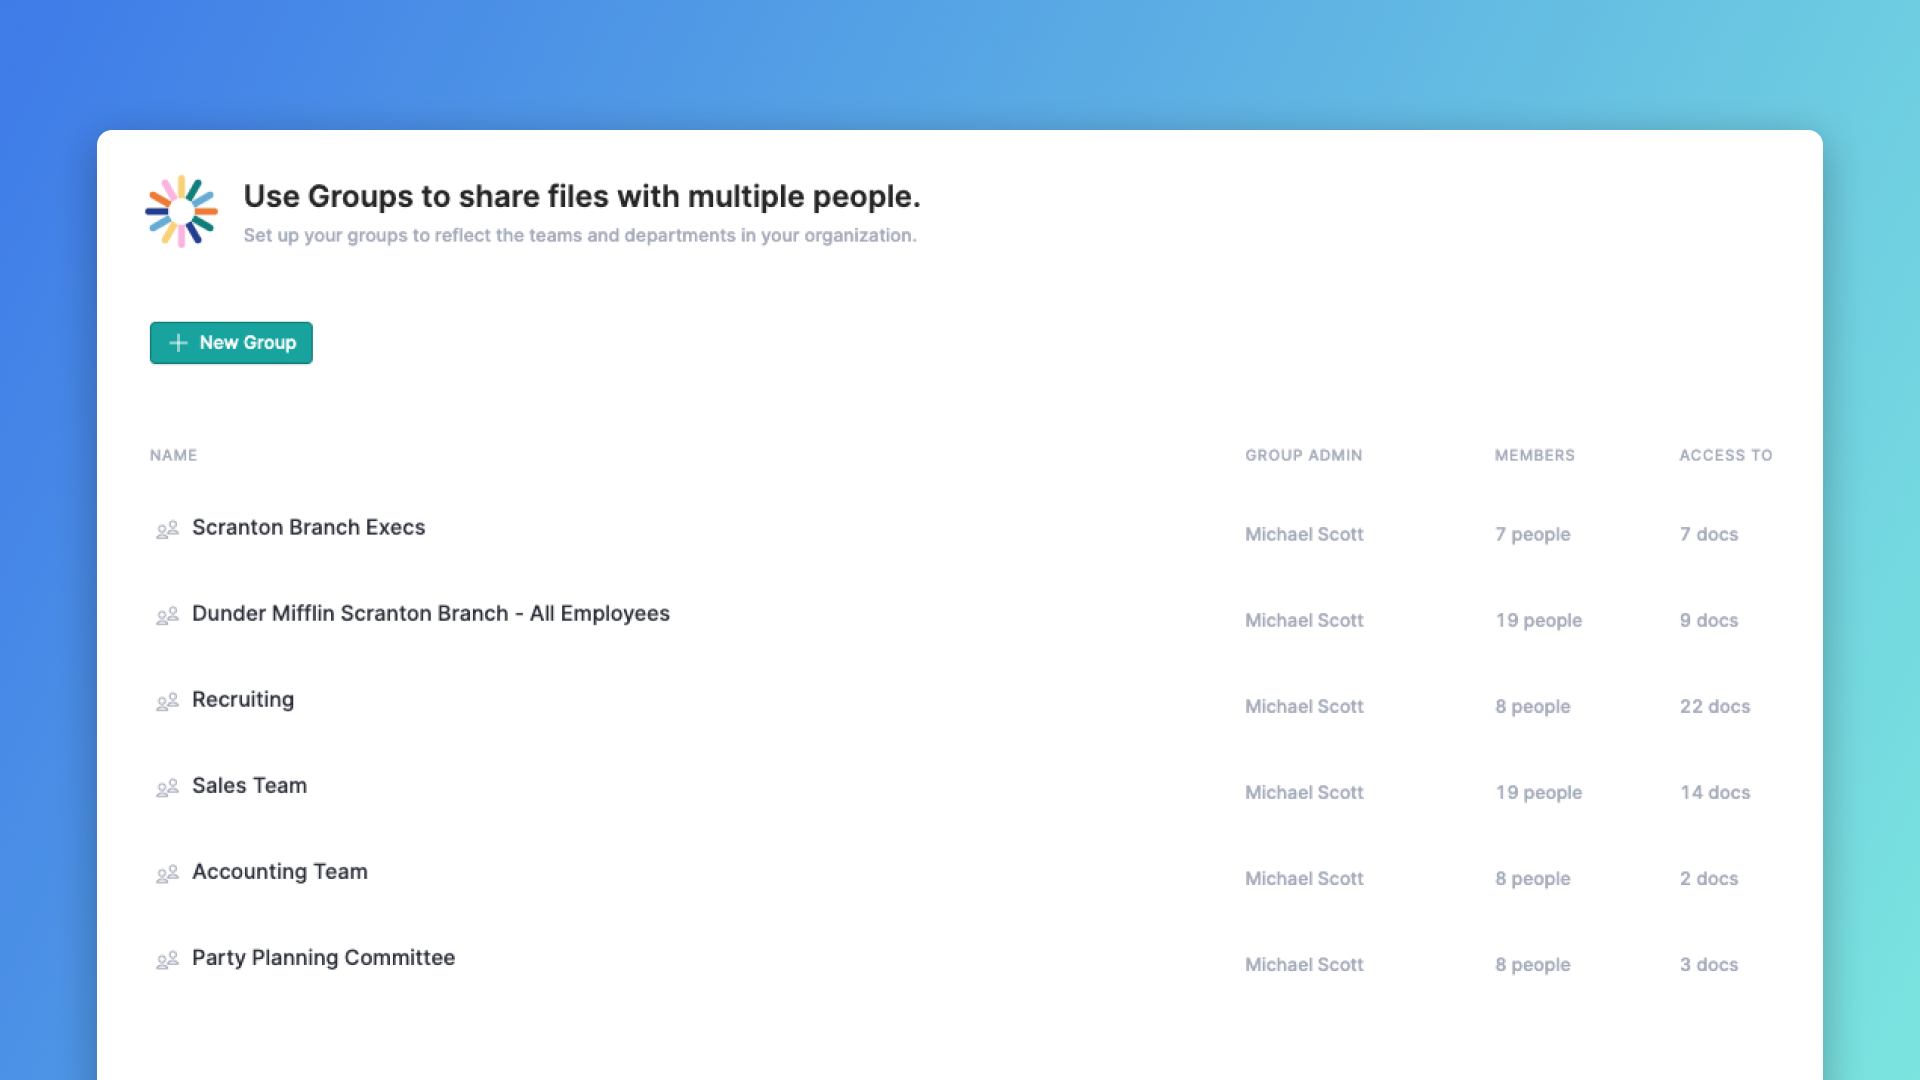Click the group icon beside Scranton Branch Execs
Viewport: 1920px width, 1080px height.
click(x=168, y=529)
